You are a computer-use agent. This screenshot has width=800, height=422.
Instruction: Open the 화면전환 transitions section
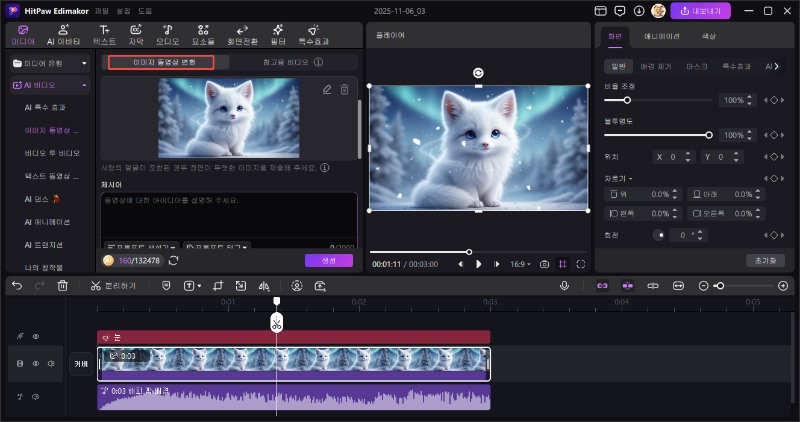(242, 35)
